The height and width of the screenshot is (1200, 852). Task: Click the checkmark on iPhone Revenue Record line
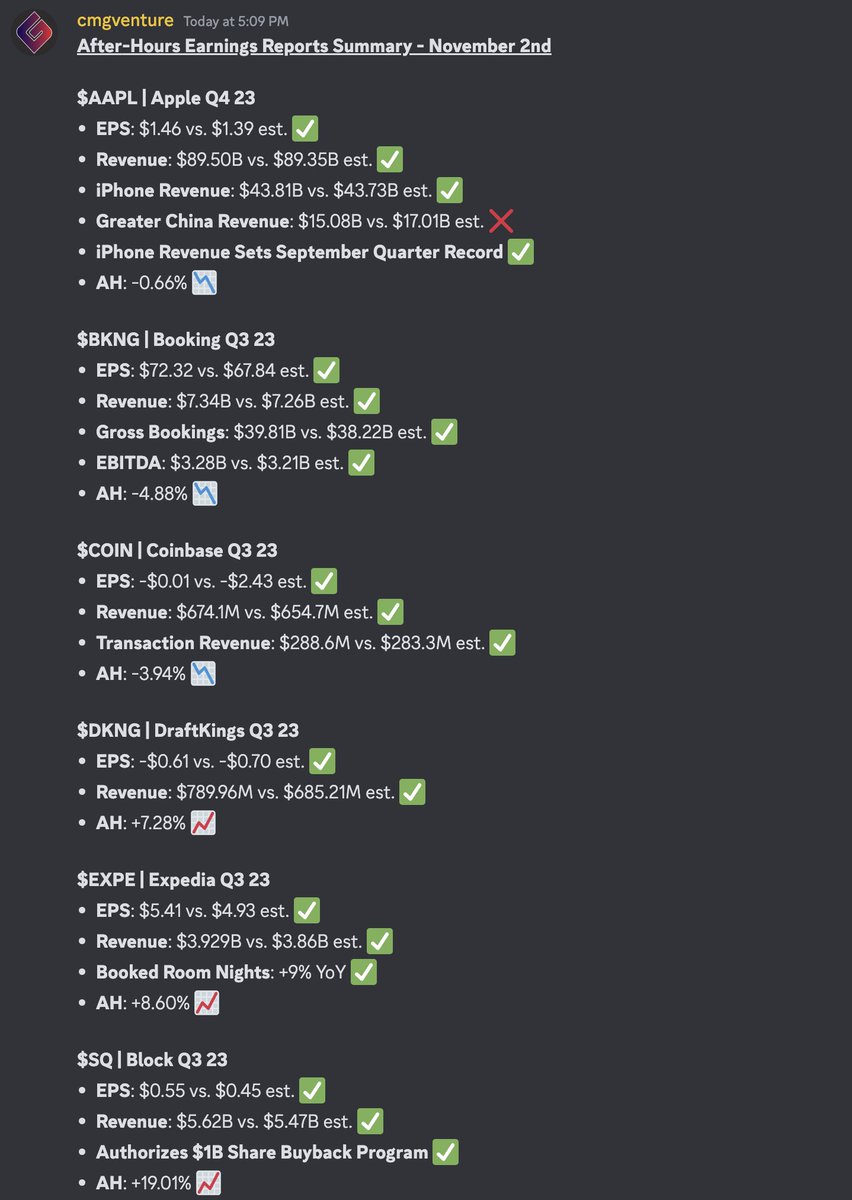point(520,252)
